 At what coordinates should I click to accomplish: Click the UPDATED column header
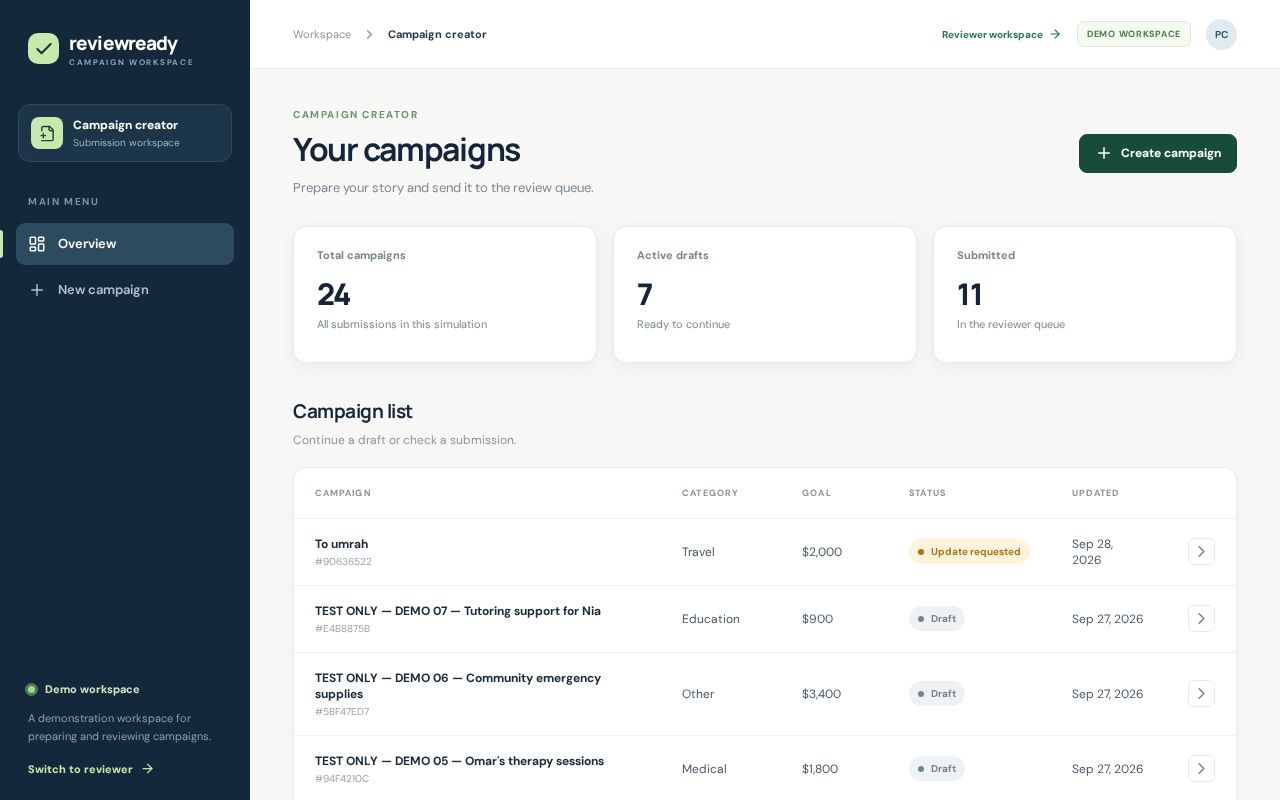pos(1095,493)
